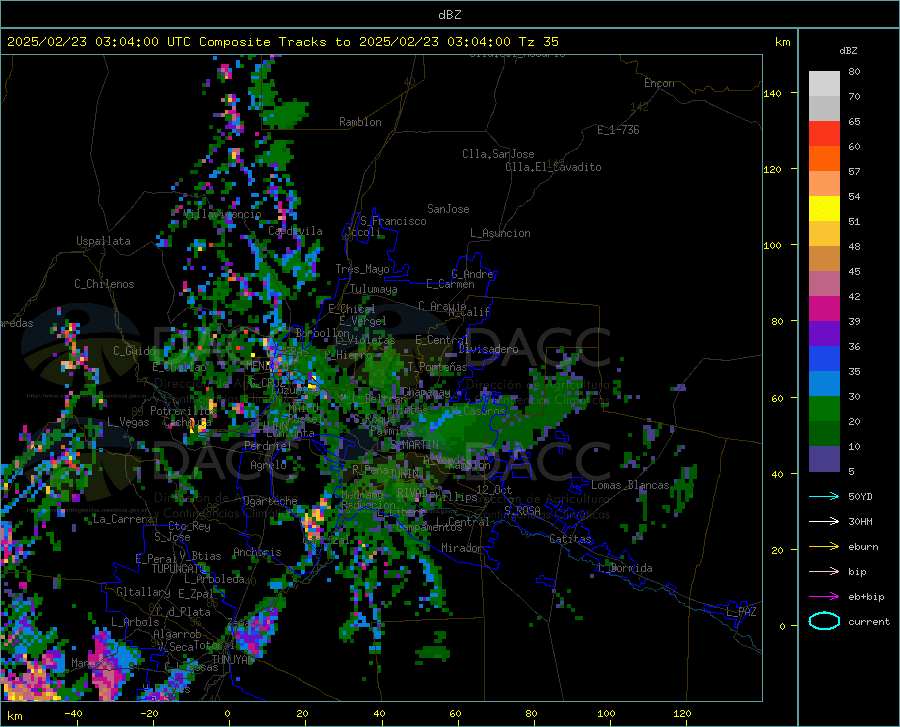Click the C_Chilenos map label
Viewport: 900px width, 727px height.
tap(104, 284)
